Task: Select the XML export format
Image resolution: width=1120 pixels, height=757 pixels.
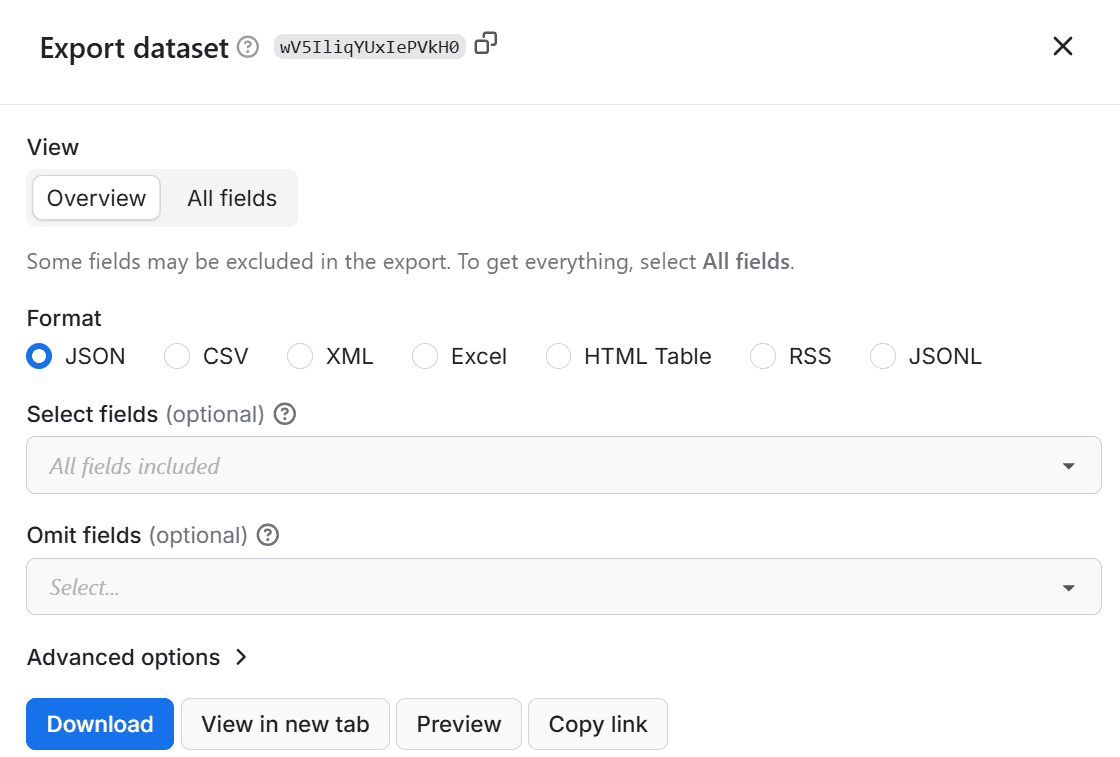Action: (x=300, y=356)
